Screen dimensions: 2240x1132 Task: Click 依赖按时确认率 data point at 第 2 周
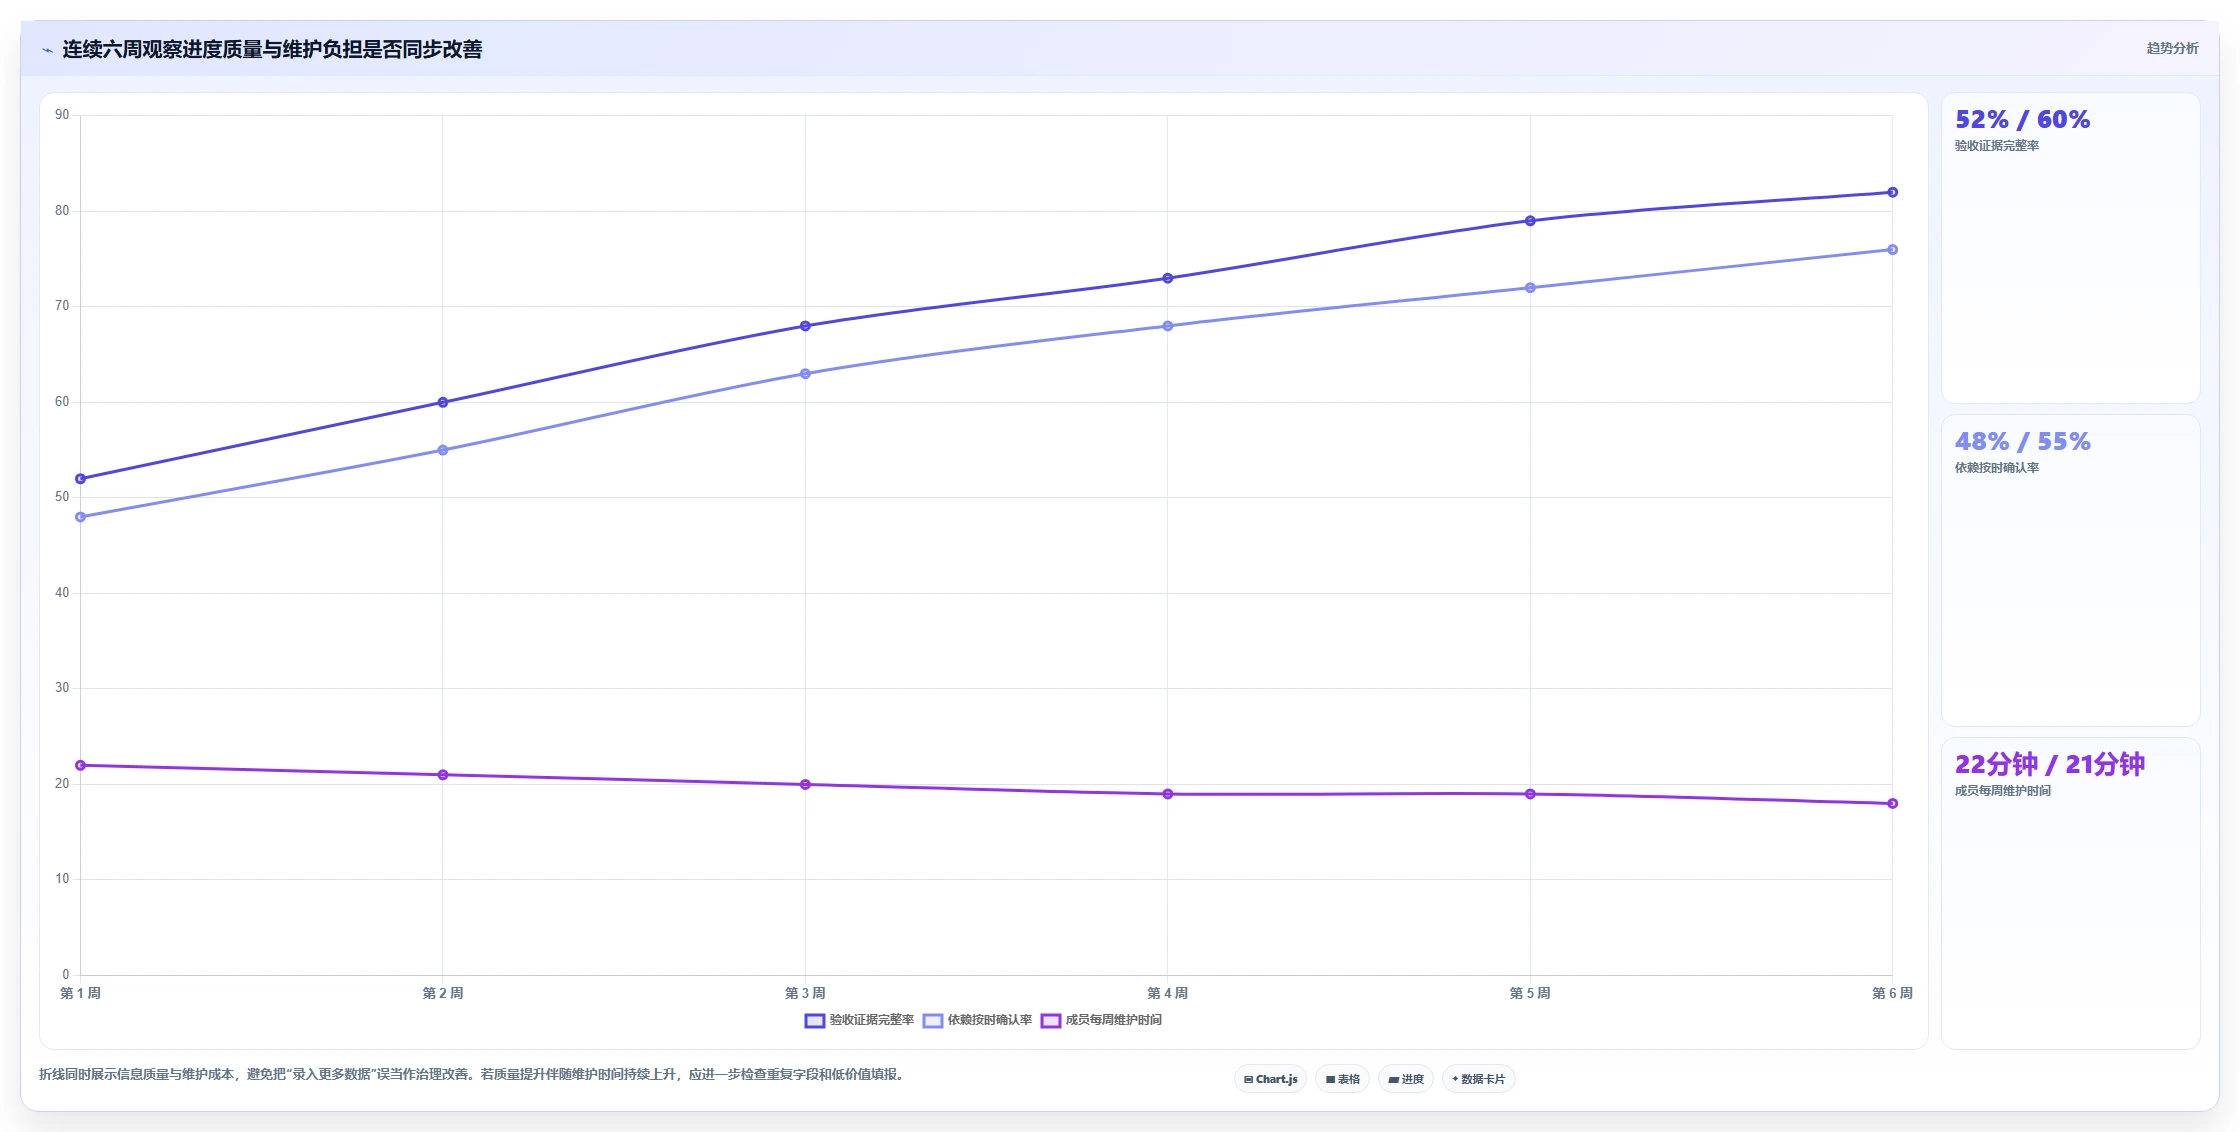(x=443, y=450)
